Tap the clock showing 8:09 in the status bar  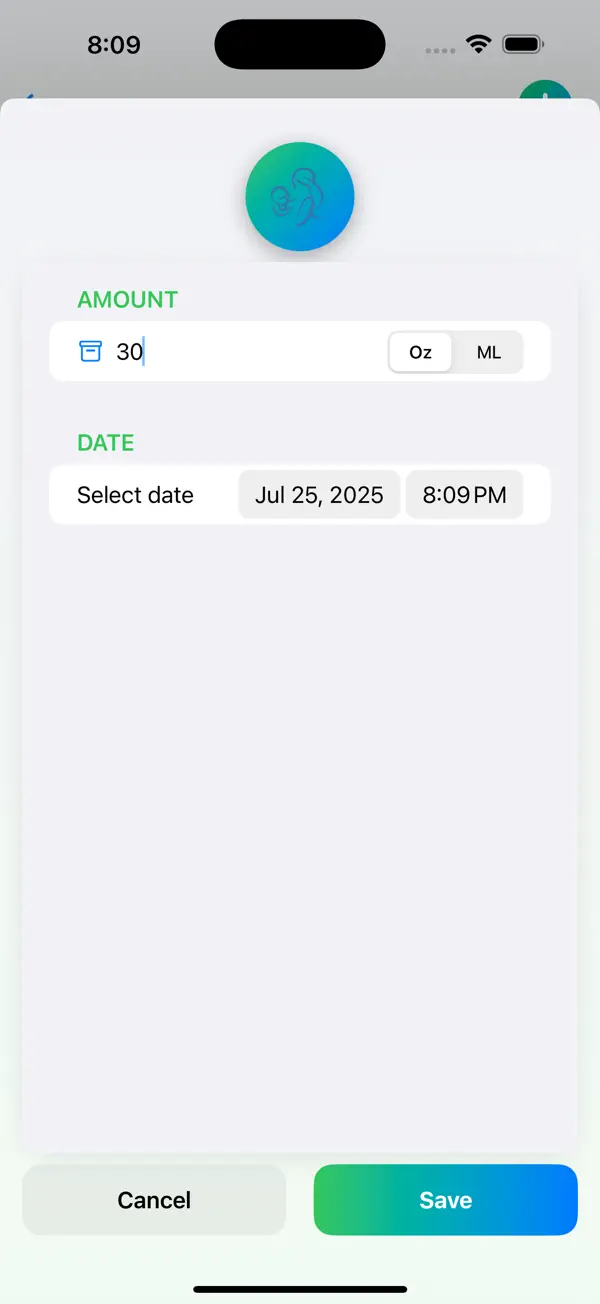(x=114, y=44)
